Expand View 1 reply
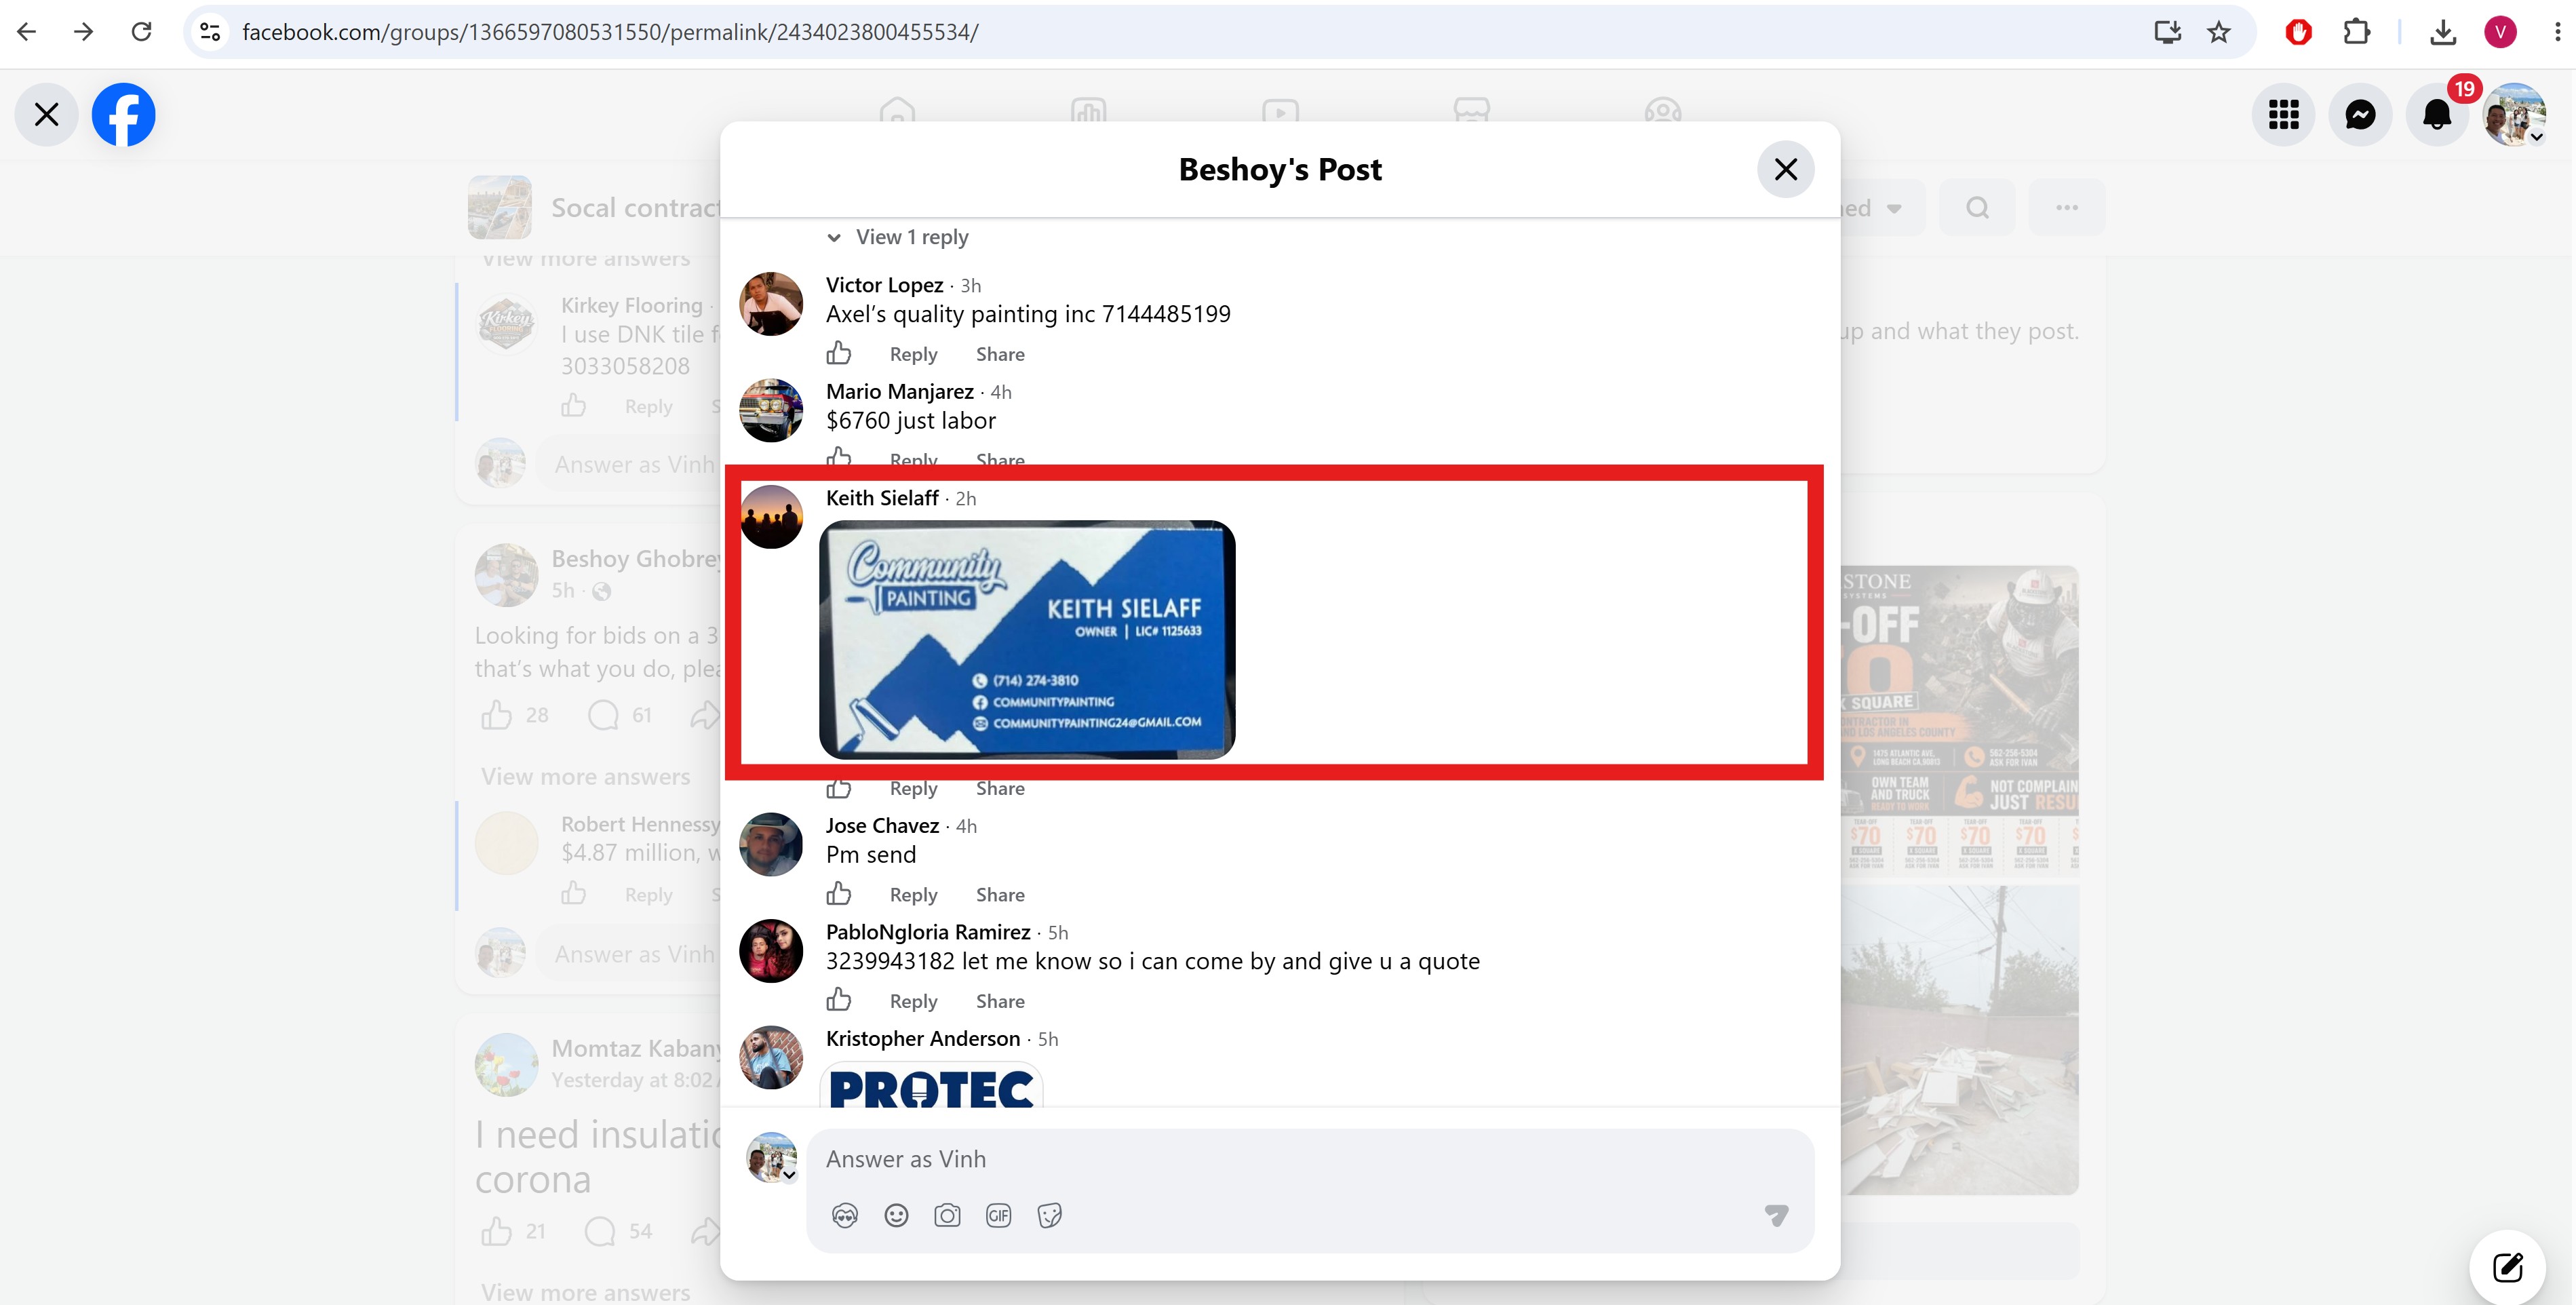This screenshot has width=2576, height=1305. [x=898, y=237]
